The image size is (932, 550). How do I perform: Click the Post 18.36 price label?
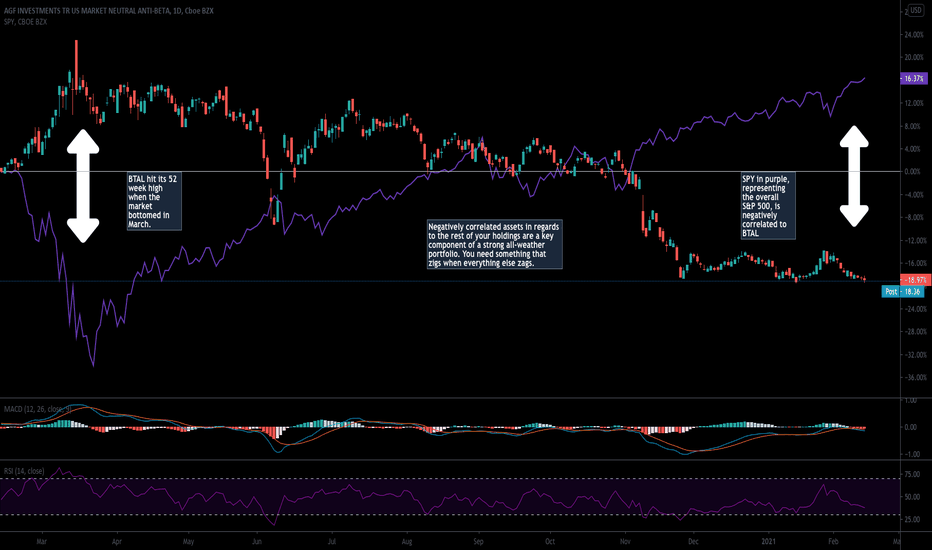coord(903,291)
